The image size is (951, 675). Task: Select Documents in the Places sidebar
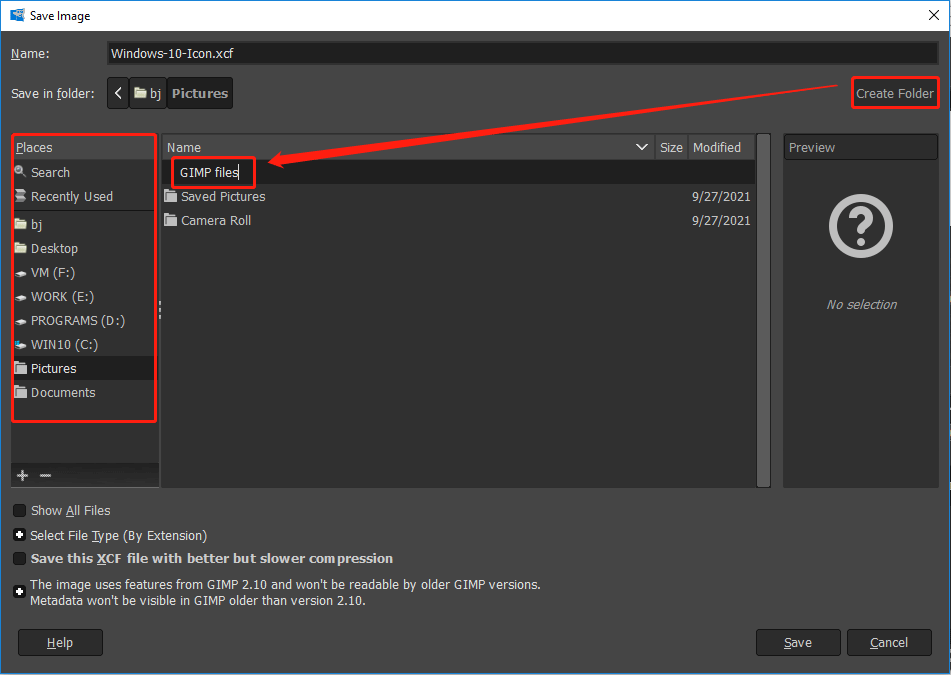coord(63,393)
